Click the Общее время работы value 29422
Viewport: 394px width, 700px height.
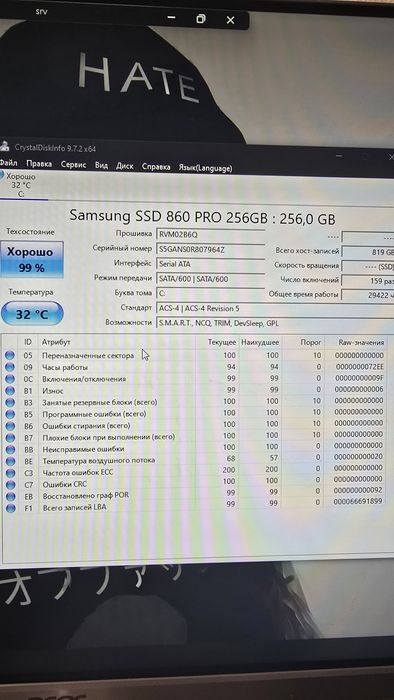tap(368, 295)
